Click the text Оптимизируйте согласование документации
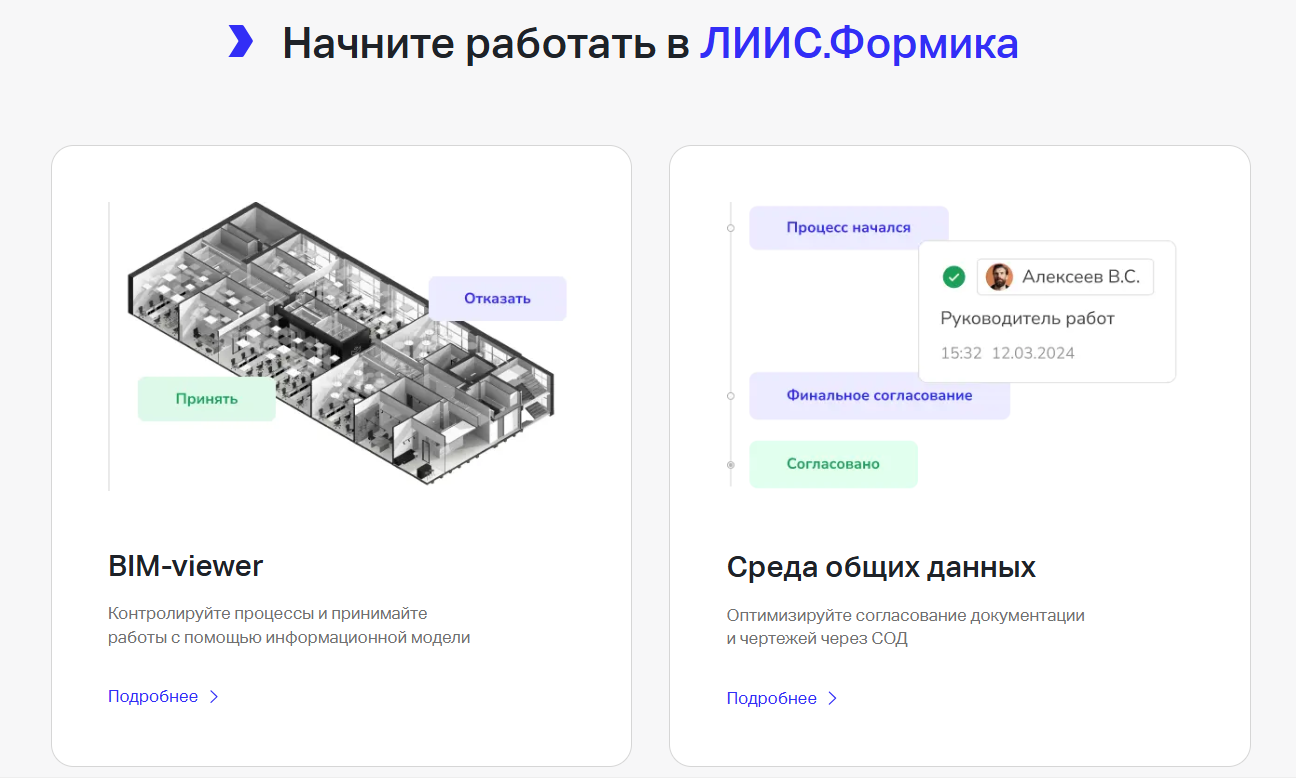The height and width of the screenshot is (778, 1296). pos(906,615)
